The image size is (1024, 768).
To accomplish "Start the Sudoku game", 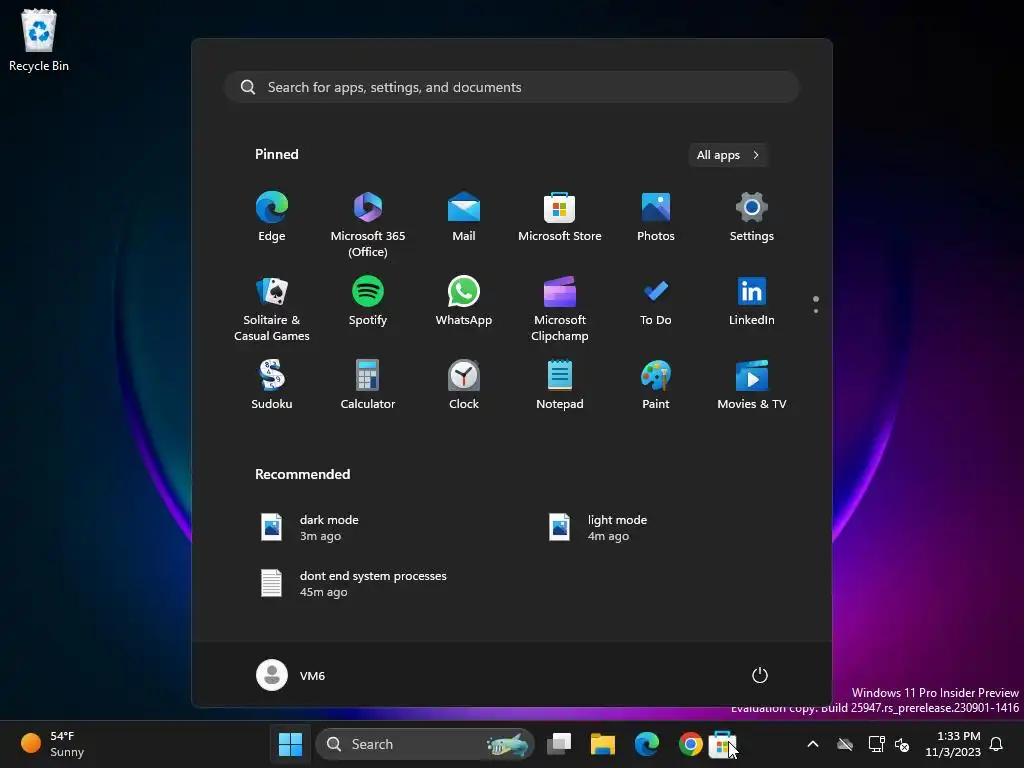I will [x=272, y=385].
